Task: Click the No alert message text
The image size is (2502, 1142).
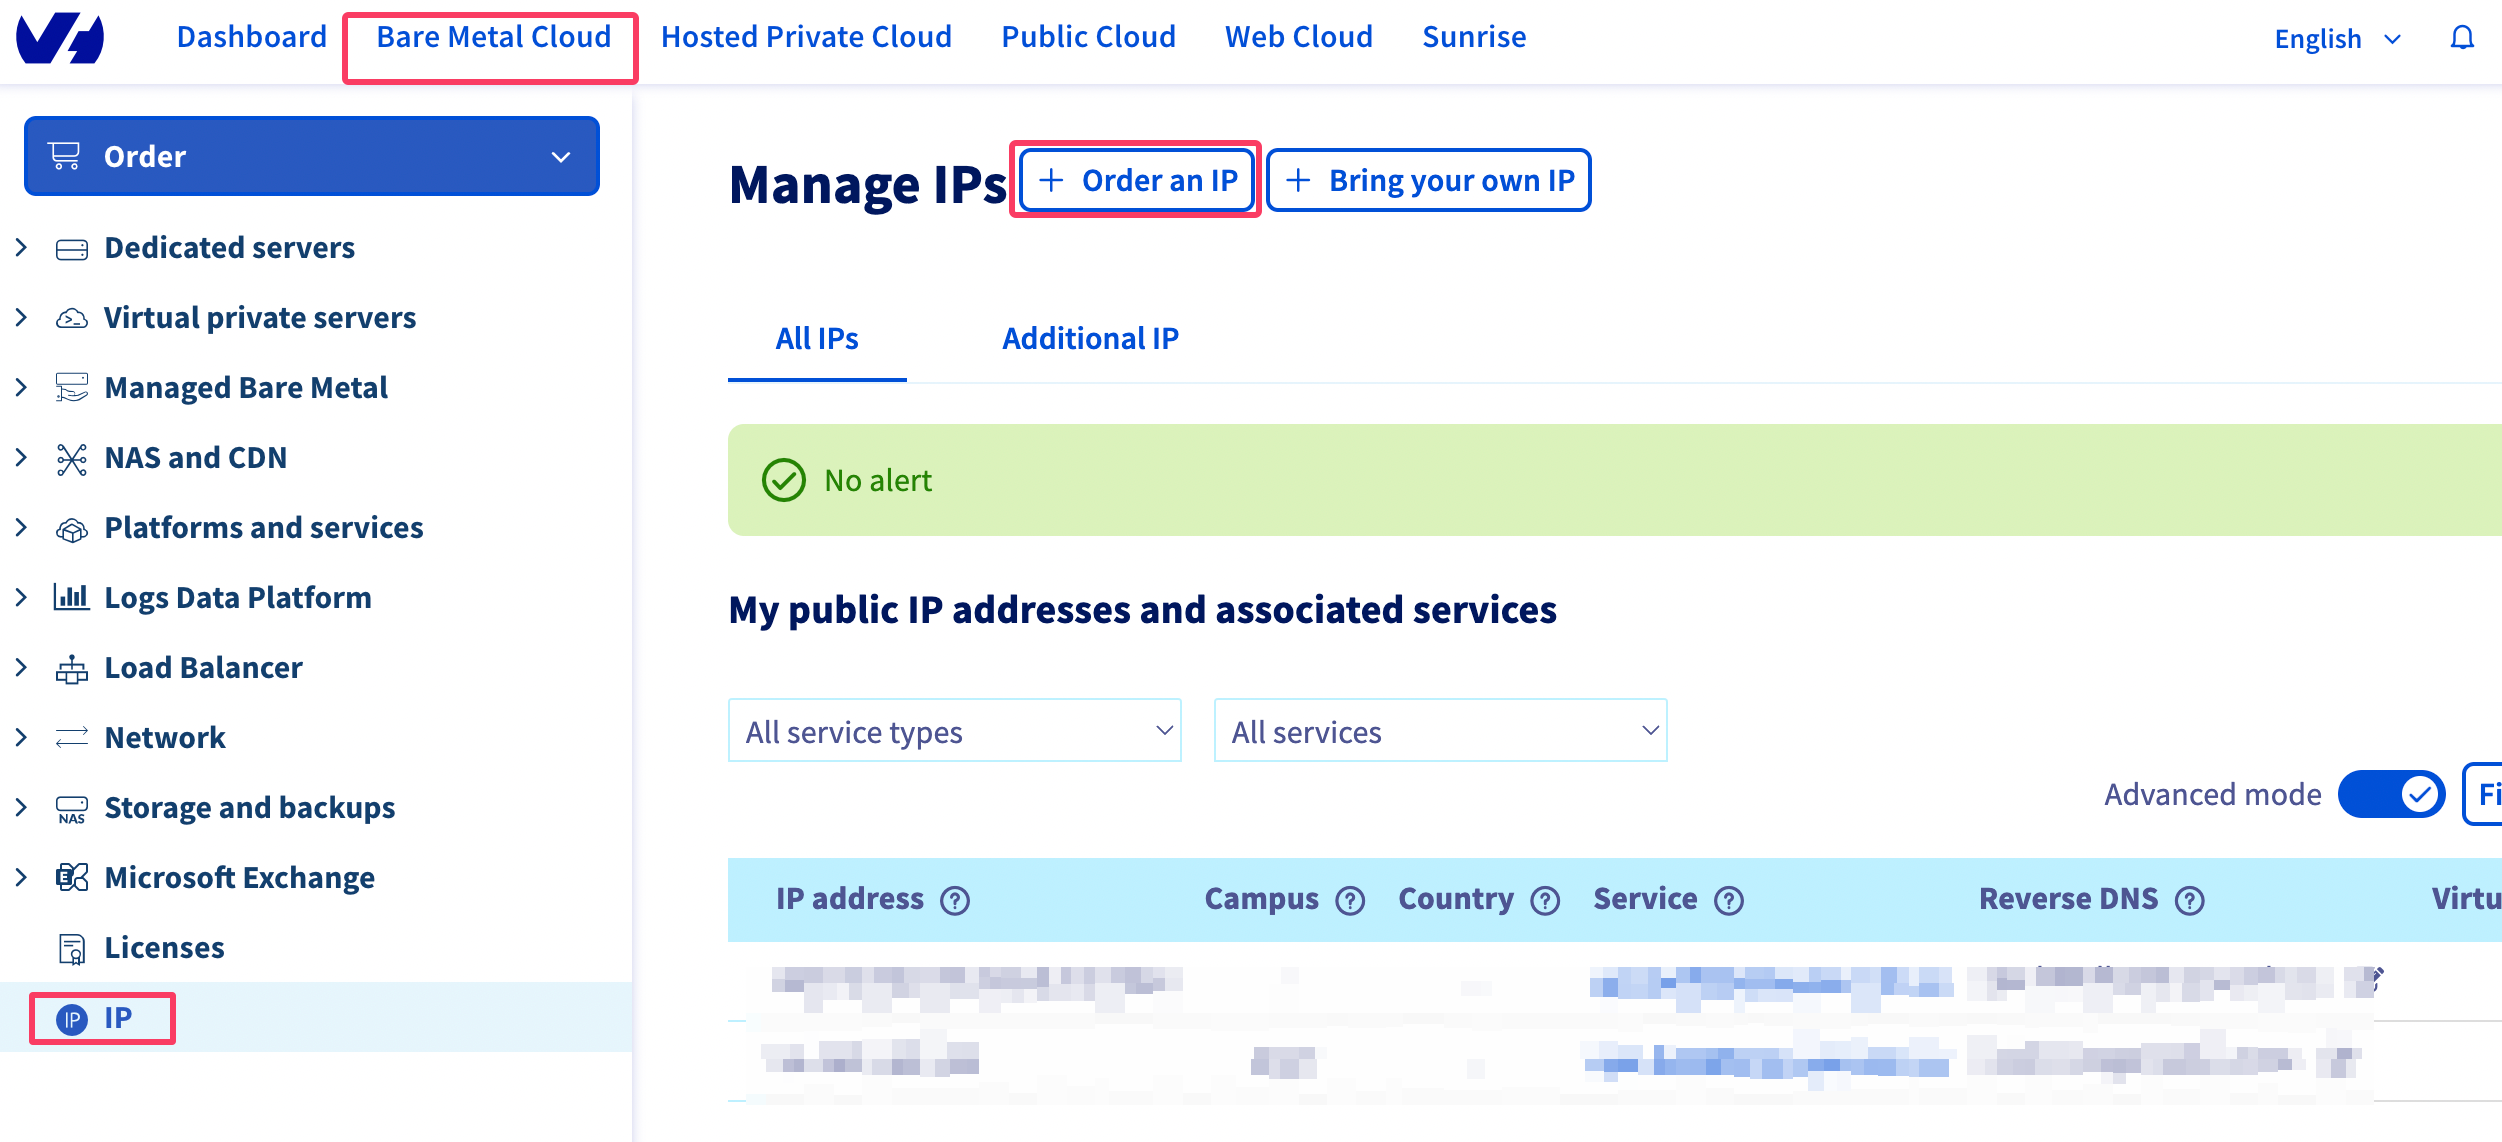Action: [x=878, y=481]
